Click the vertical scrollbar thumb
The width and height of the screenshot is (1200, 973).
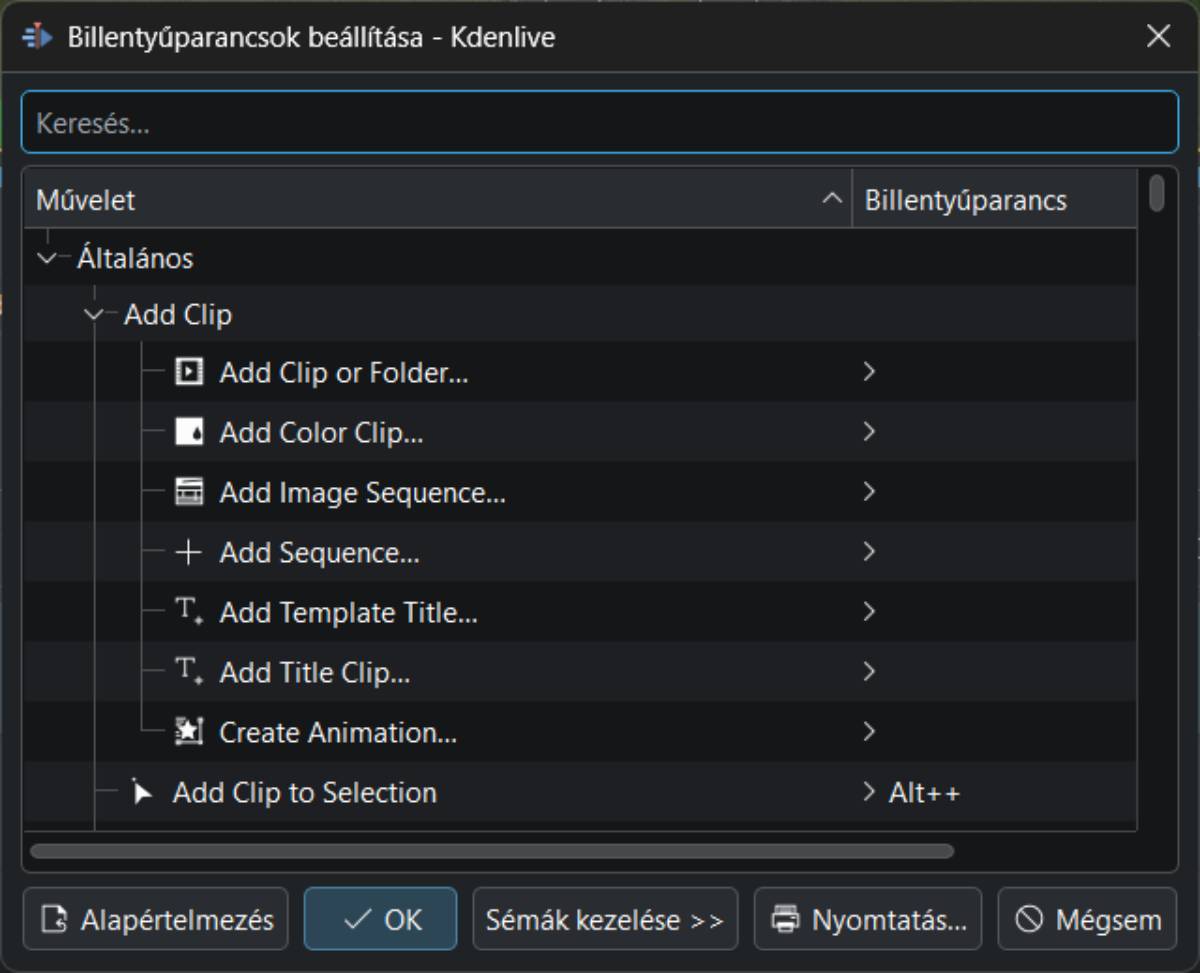tap(1157, 192)
